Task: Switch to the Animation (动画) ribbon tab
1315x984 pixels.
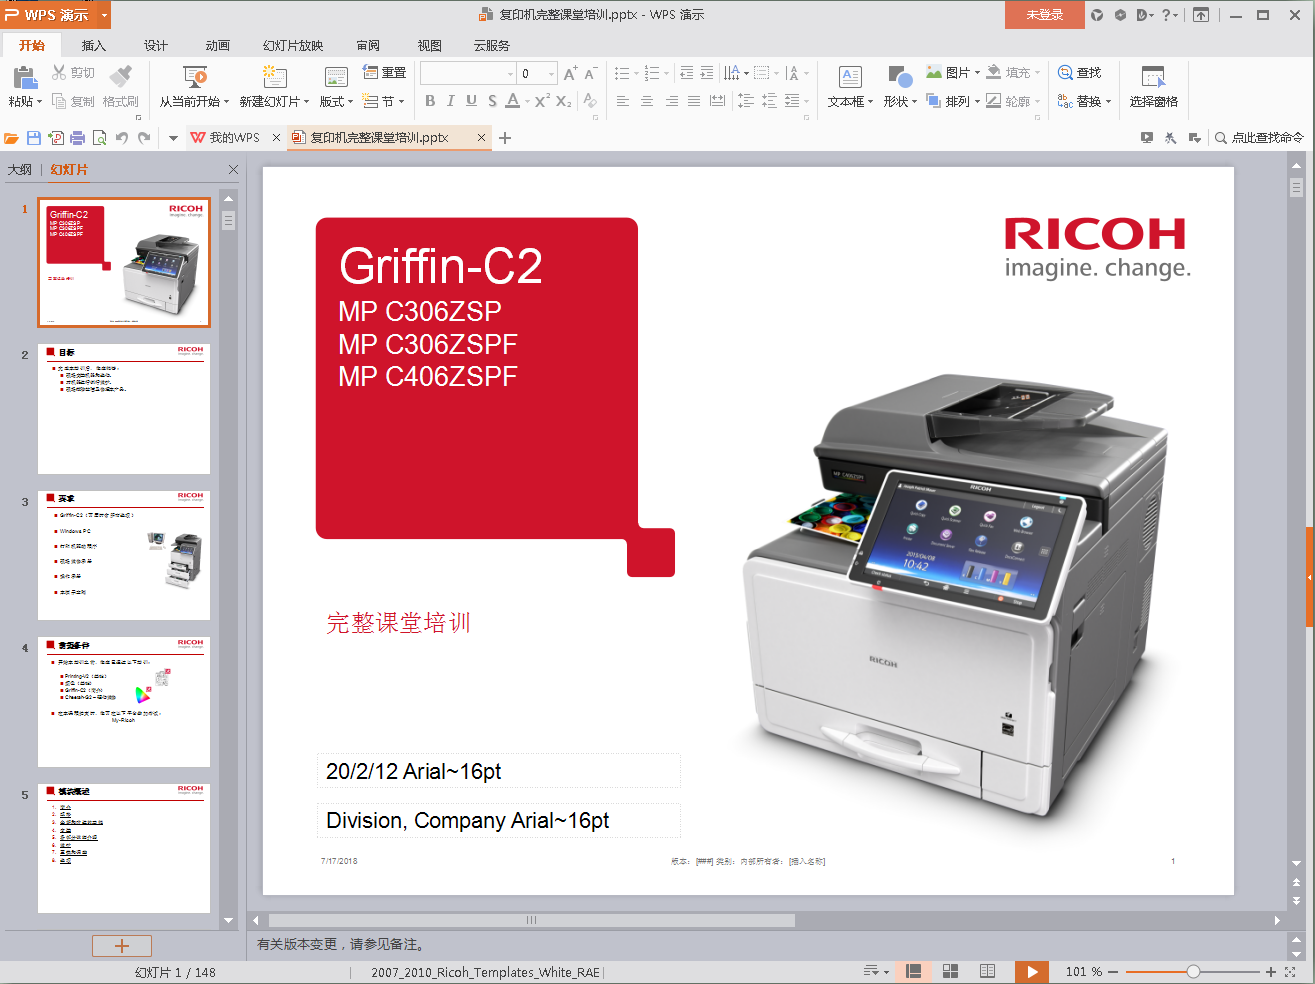Action: (218, 45)
